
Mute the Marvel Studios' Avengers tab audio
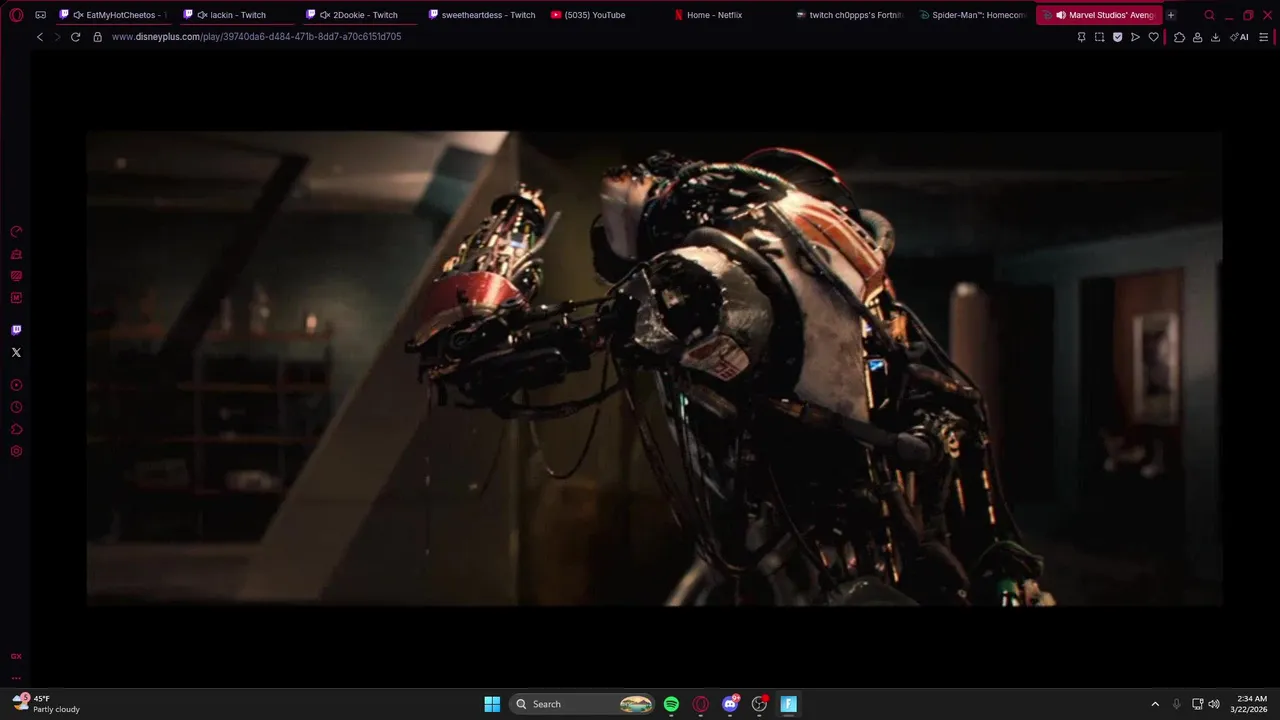pos(1061,15)
